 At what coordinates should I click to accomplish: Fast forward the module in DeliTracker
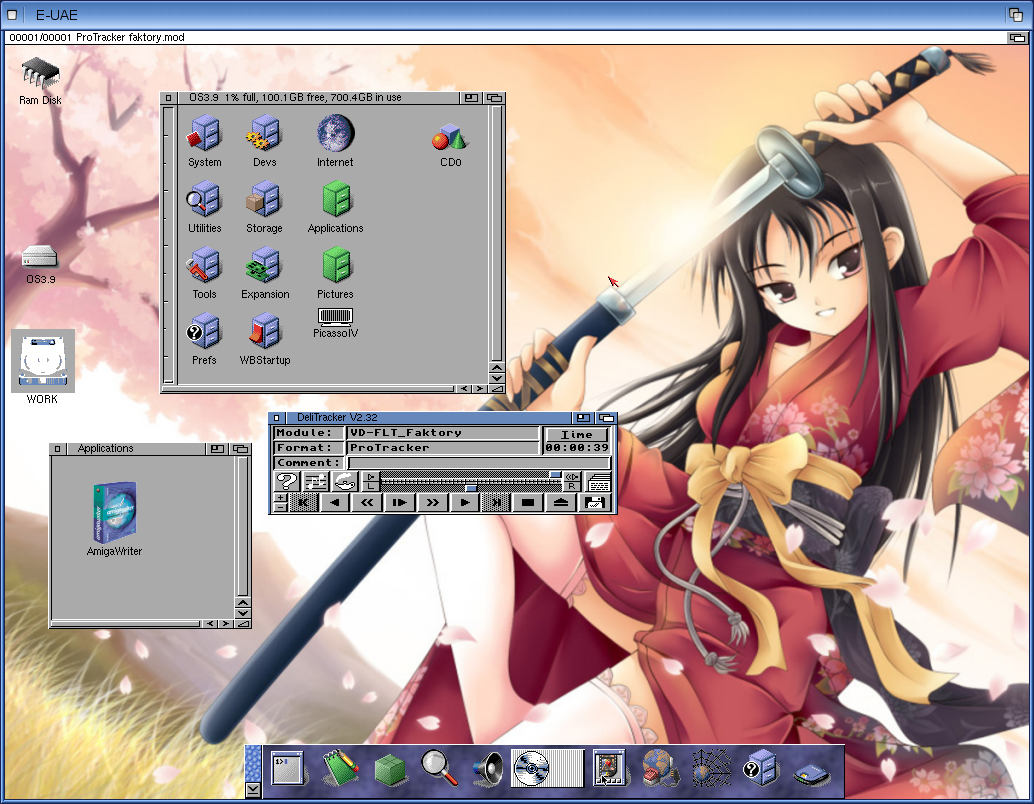(x=433, y=503)
